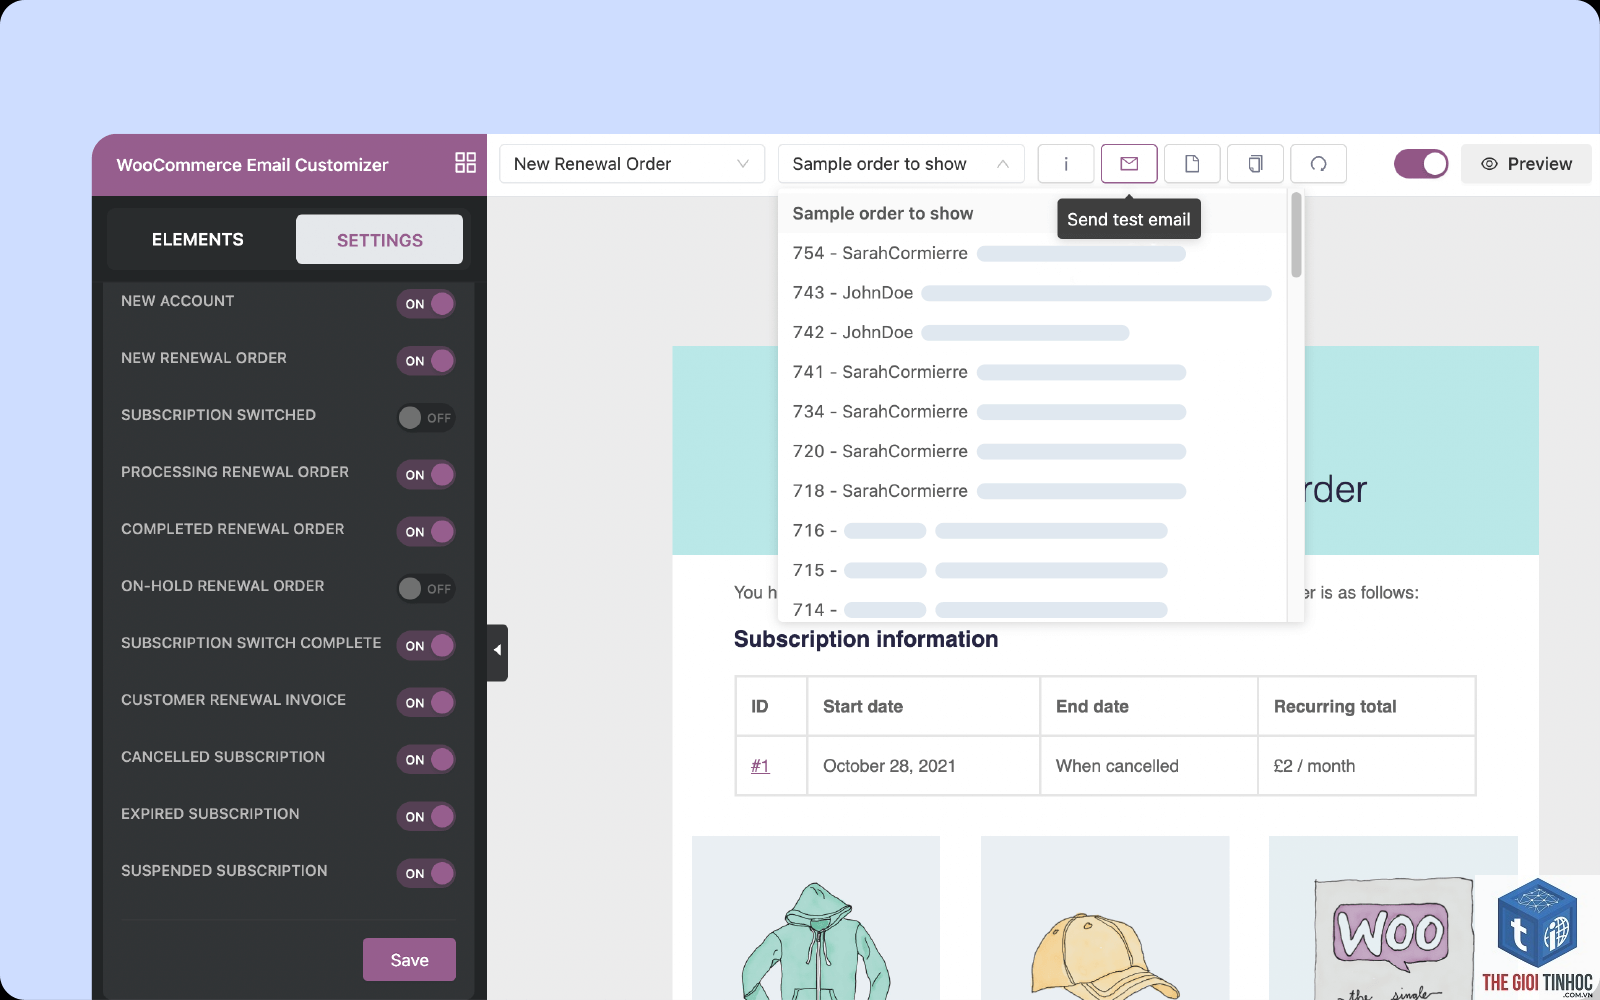The image size is (1600, 1000).
Task: Select order 734 - SarahCormierre
Action: pos(1032,412)
